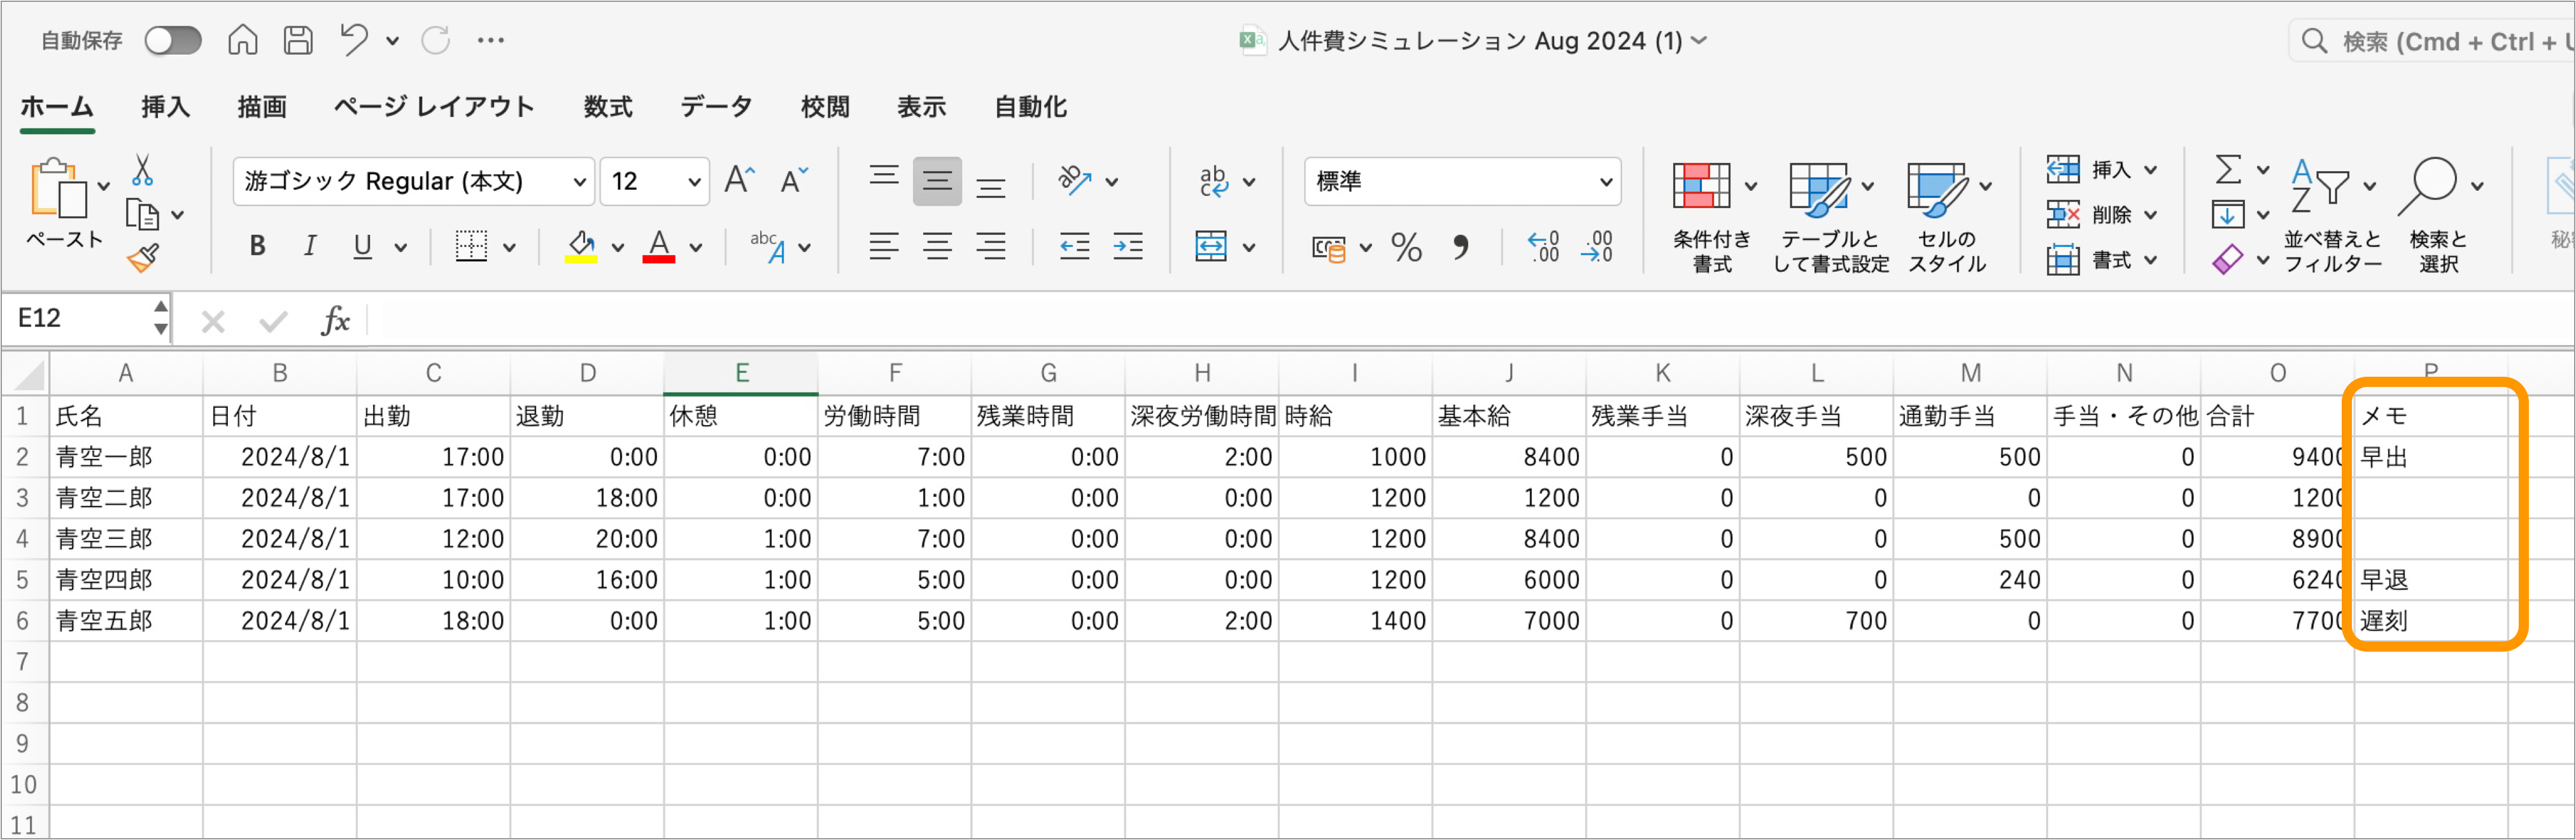Click the Save floppy disk icon
Screen dimensions: 2576x840
point(298,40)
